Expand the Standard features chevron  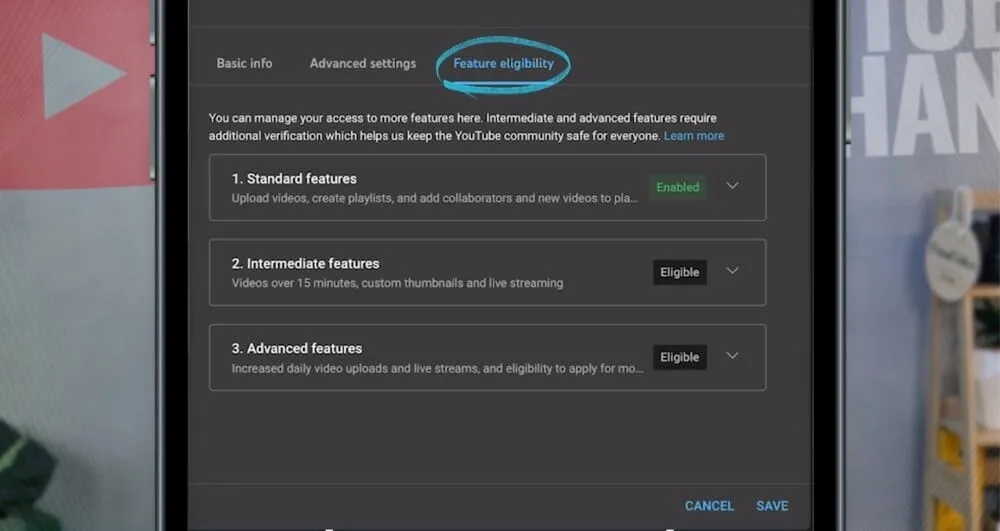(x=732, y=186)
